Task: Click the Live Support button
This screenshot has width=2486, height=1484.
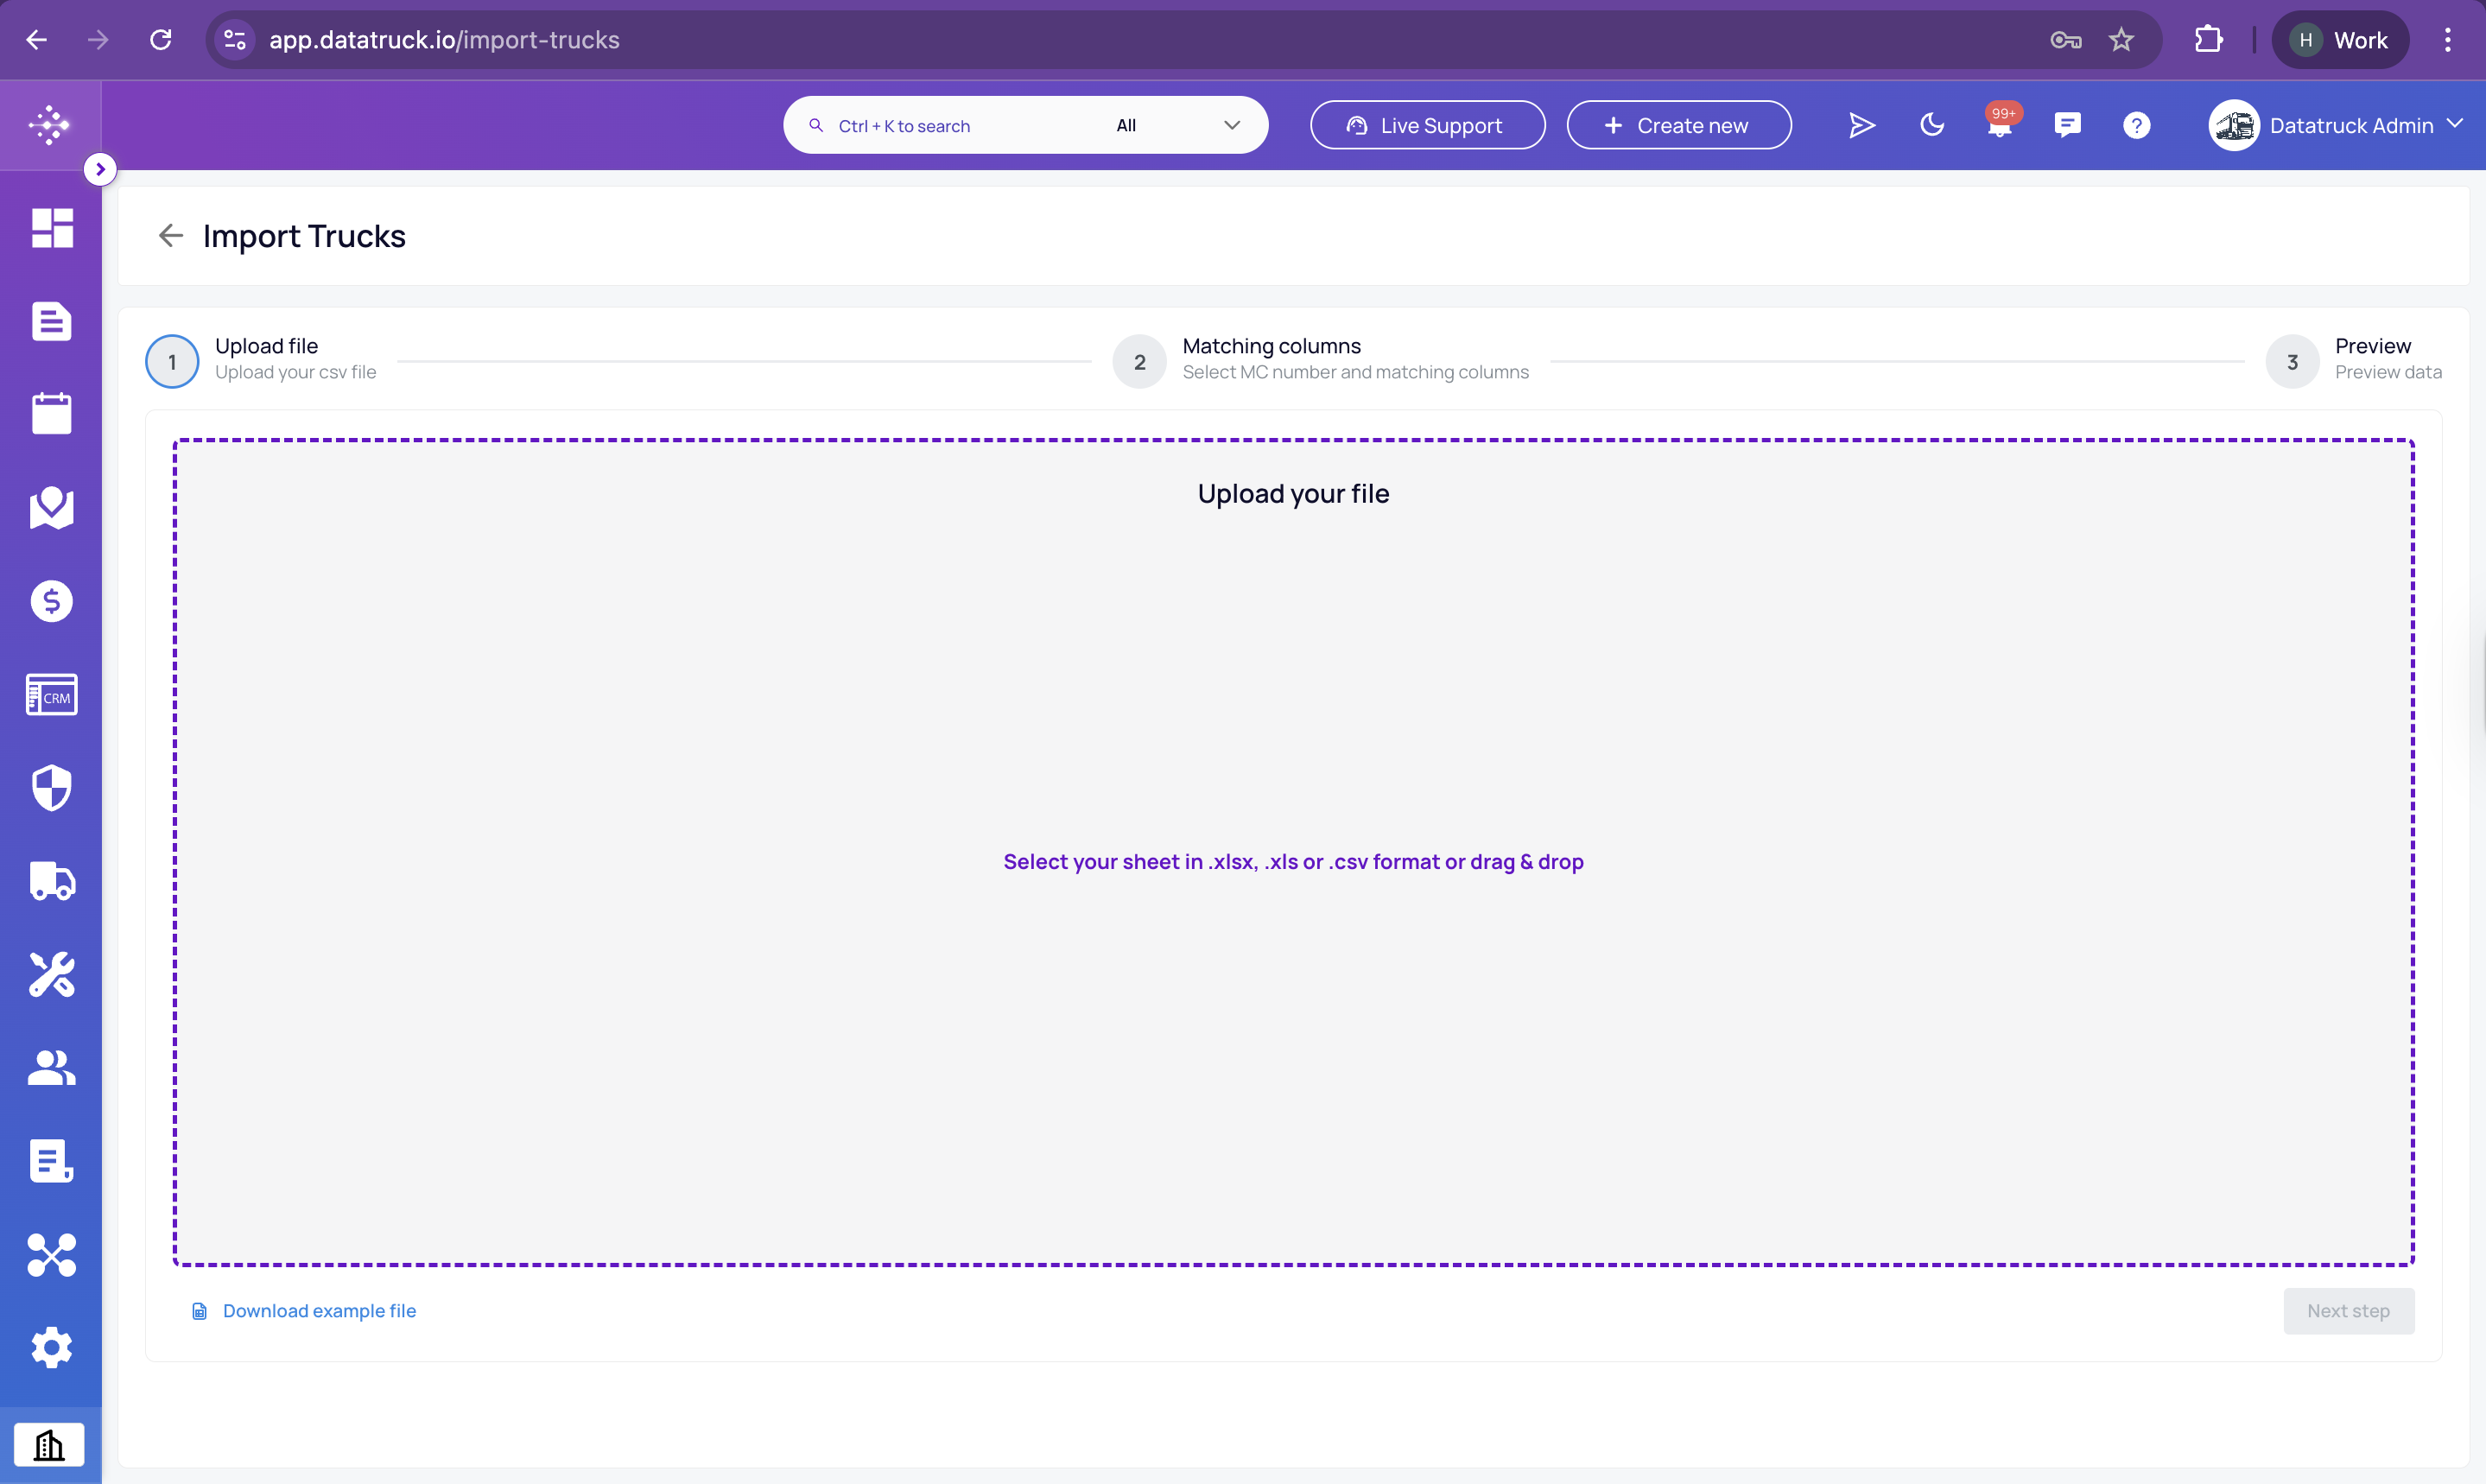Action: pos(1427,125)
